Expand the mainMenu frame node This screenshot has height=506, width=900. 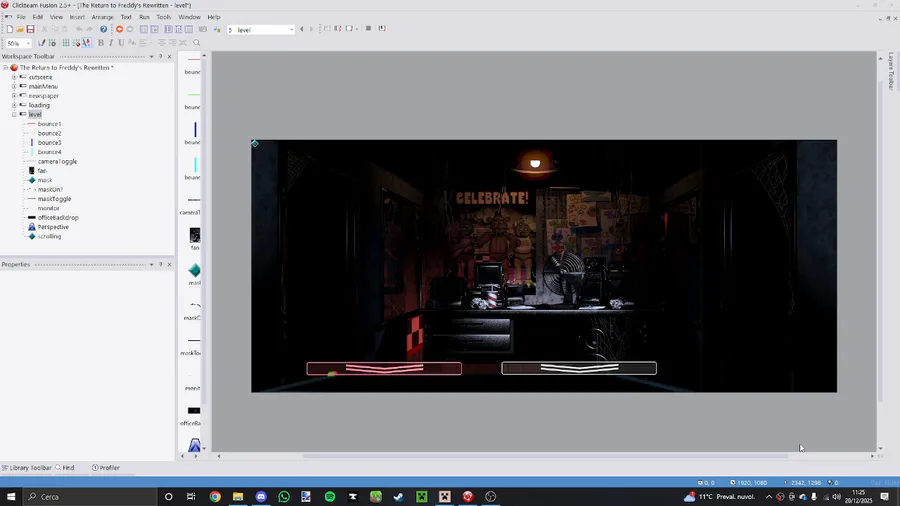(x=14, y=87)
